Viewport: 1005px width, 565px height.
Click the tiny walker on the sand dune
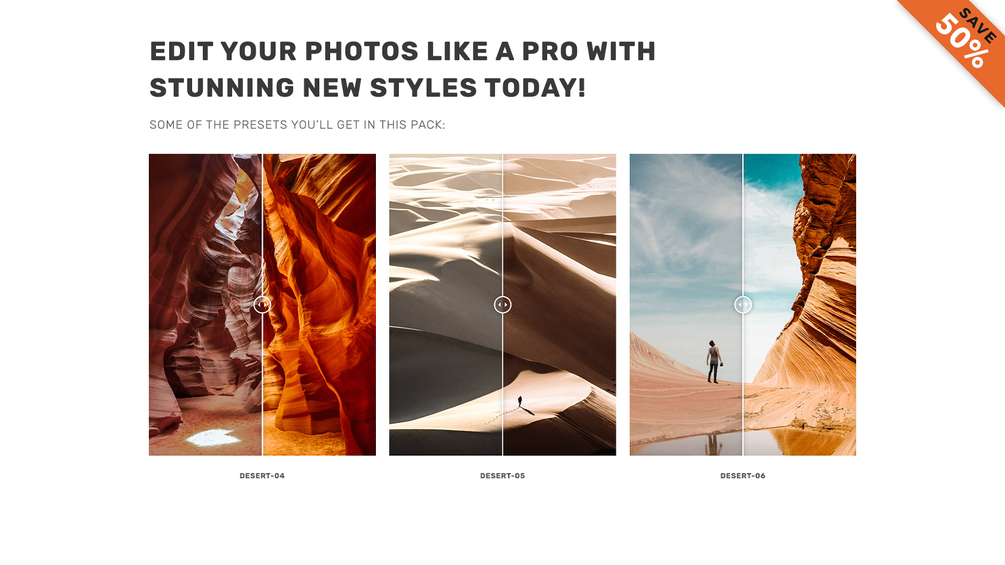(520, 402)
